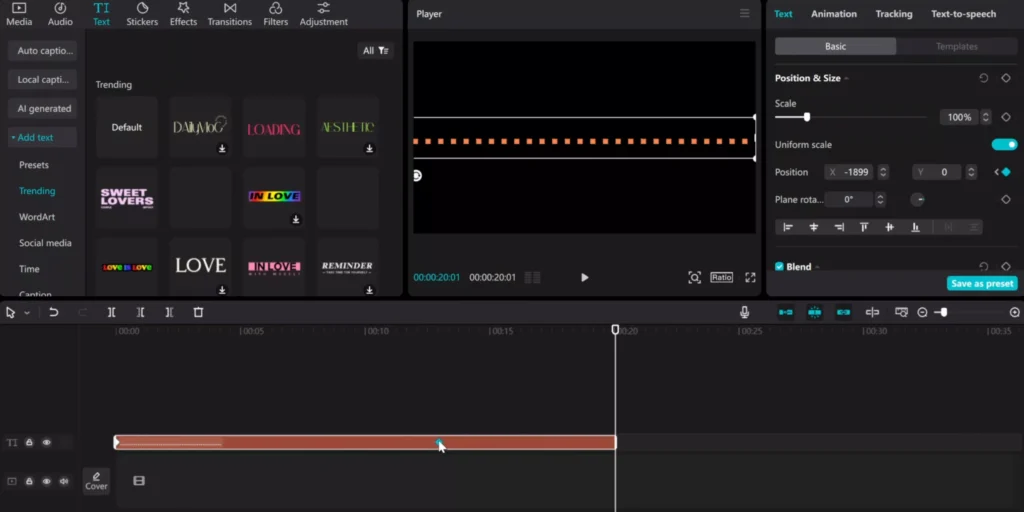1024x512 pixels.
Task: Click the AI generated button
Action: click(42, 108)
